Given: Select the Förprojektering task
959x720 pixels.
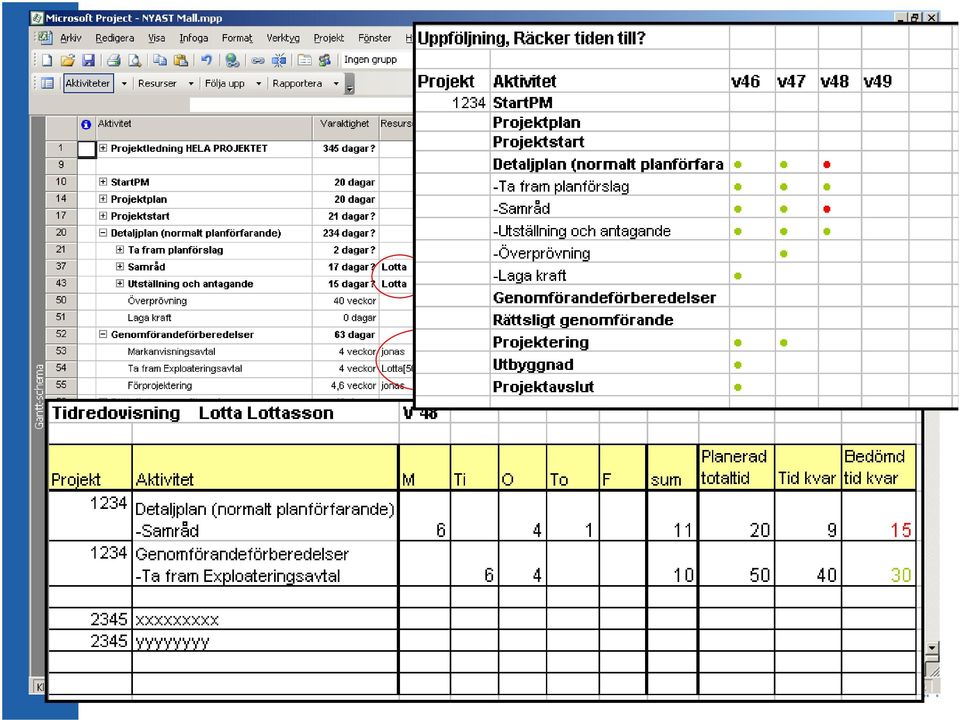Looking at the screenshot, I should pyautogui.click(x=160, y=385).
